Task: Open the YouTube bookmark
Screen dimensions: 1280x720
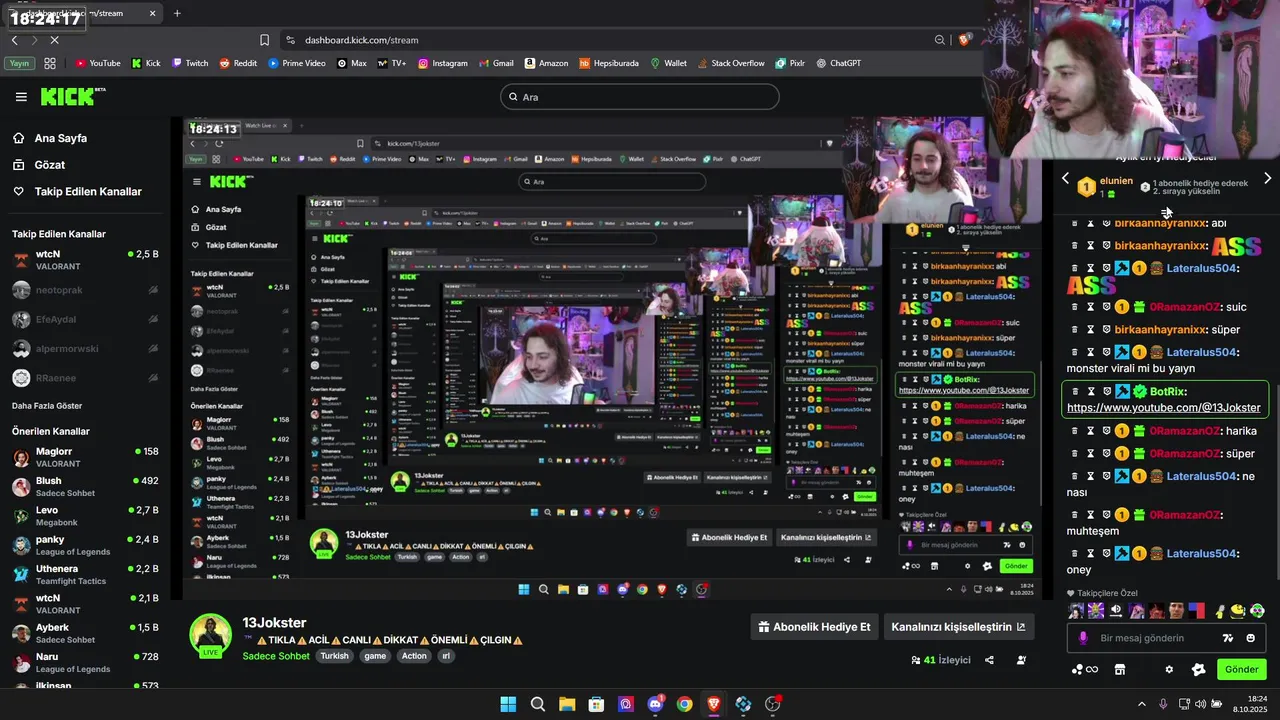Action: (98, 63)
